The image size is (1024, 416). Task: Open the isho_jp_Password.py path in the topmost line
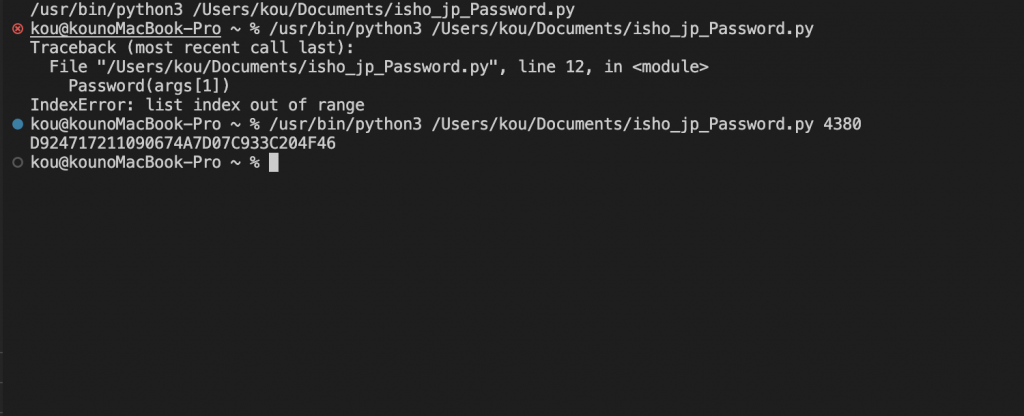tap(383, 10)
